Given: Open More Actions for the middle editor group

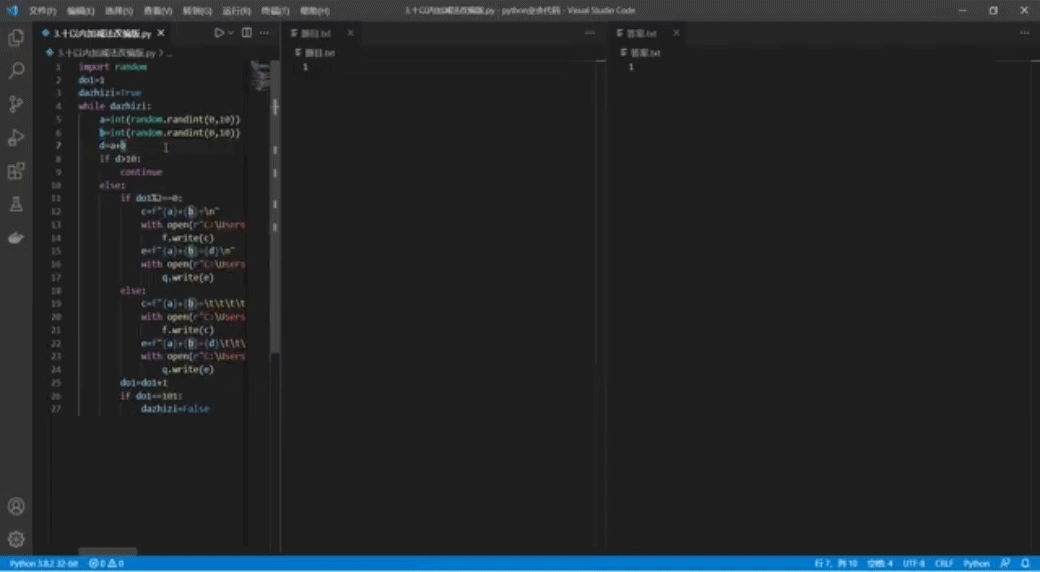Looking at the screenshot, I should click(590, 33).
